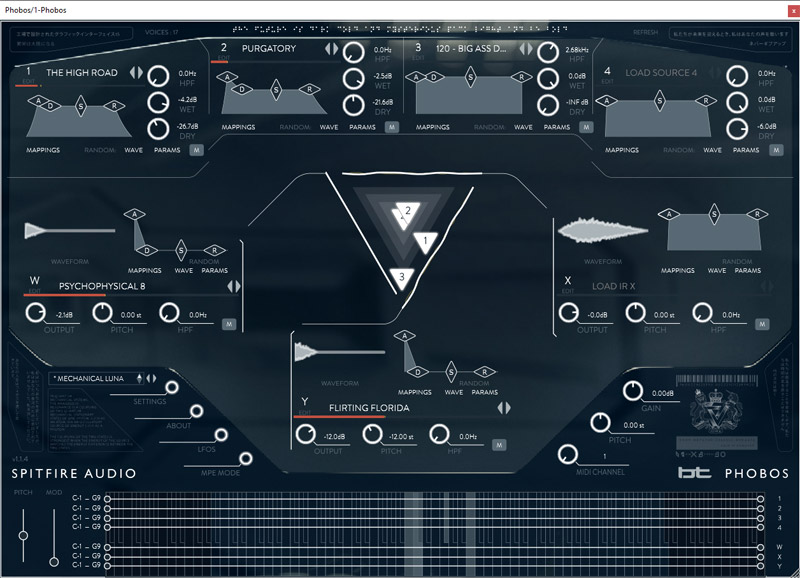Open Mappings for convolver X
Viewport: 800px width, 578px height.
point(677,270)
